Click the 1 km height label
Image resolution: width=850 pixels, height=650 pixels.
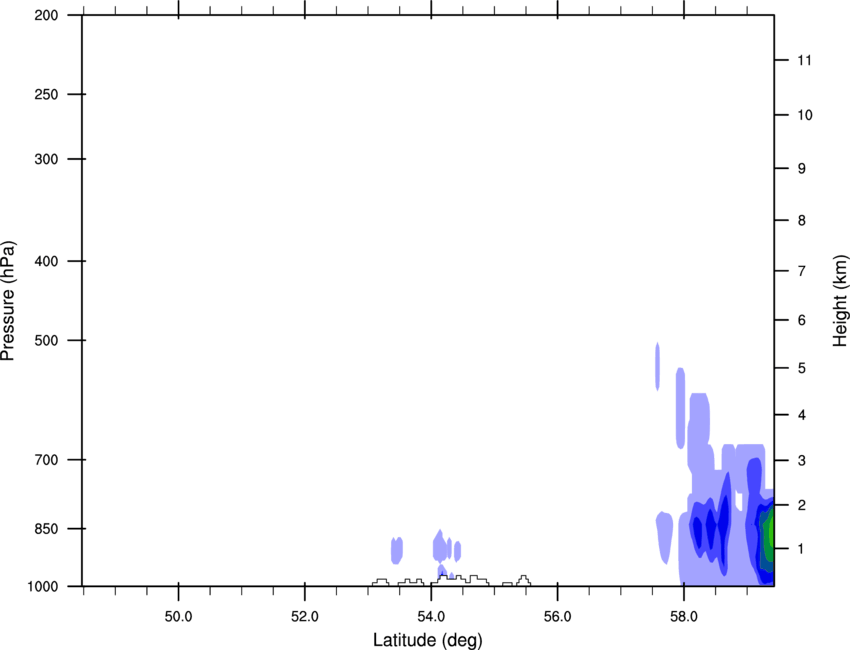[x=802, y=549]
